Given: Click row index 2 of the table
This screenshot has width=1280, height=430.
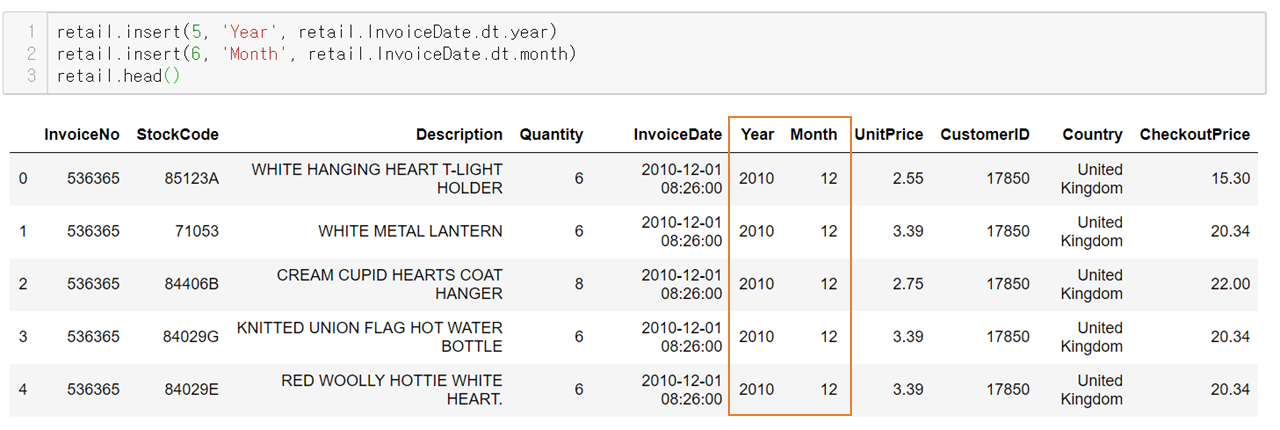Looking at the screenshot, I should click(x=23, y=284).
